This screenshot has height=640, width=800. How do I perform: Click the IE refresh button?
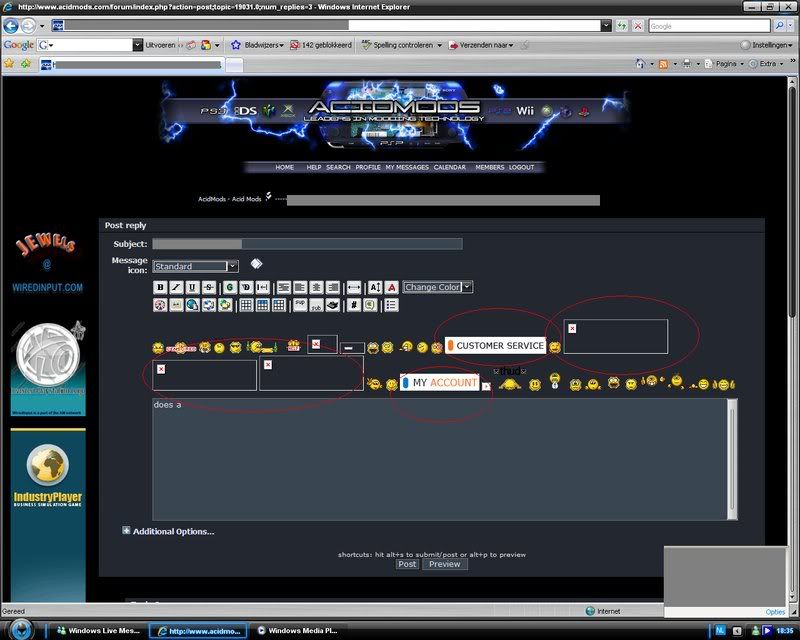[621, 26]
